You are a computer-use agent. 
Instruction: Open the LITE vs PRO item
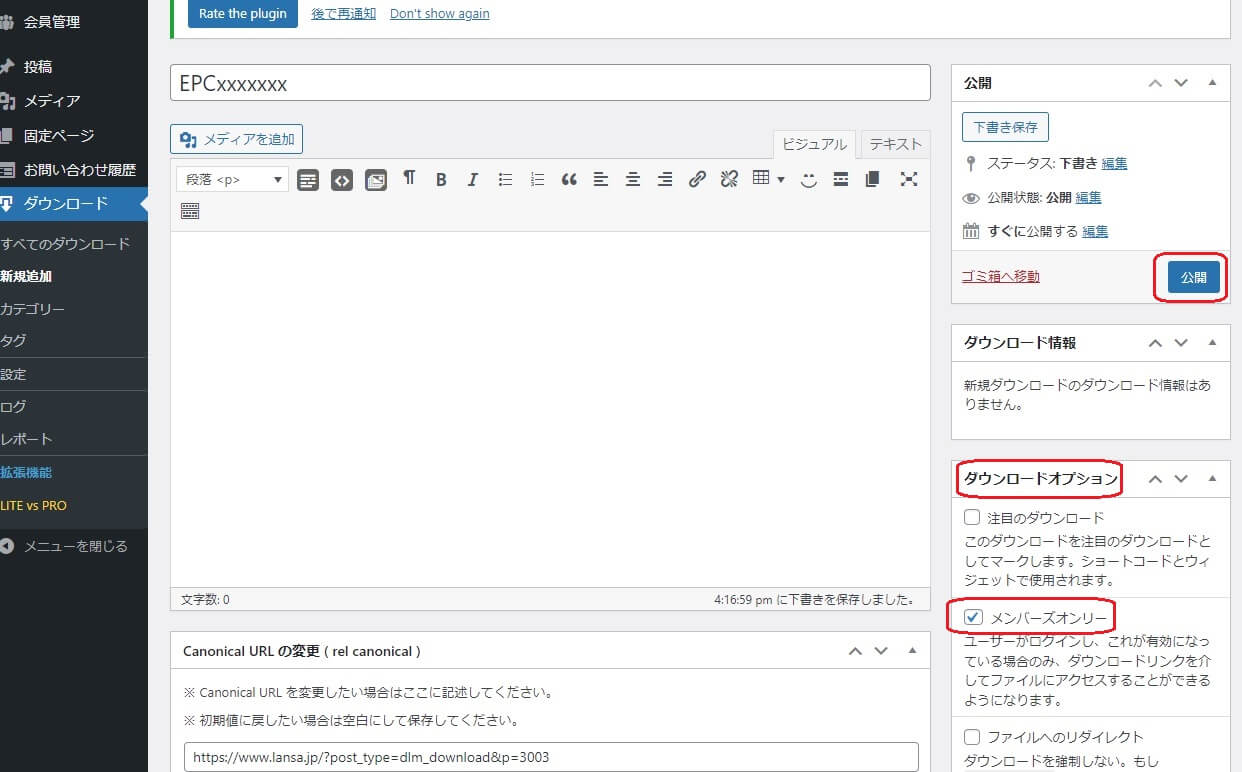(34, 505)
